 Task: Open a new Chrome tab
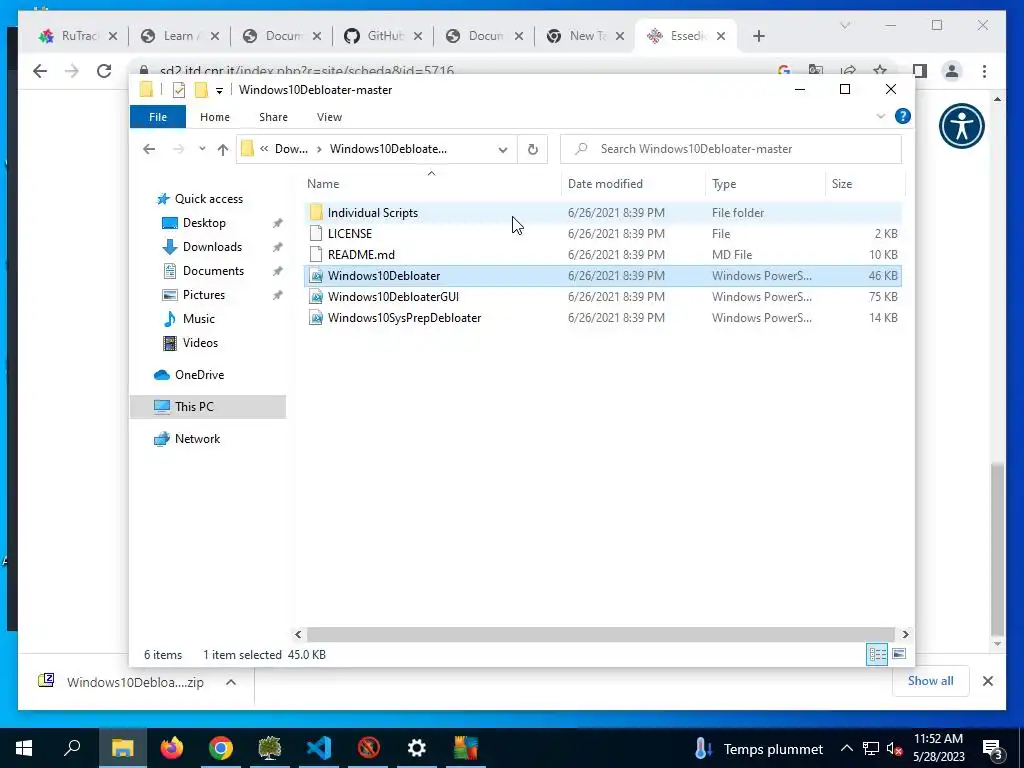758,36
